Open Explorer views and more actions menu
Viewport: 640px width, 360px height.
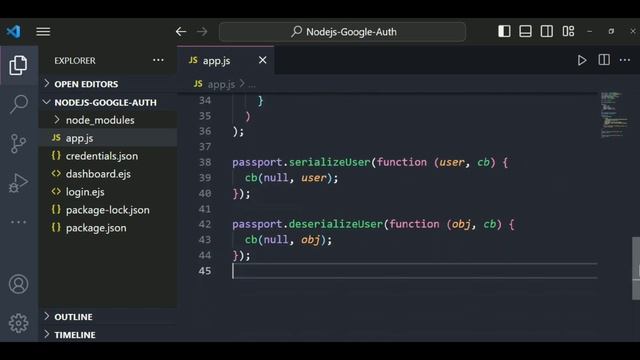pos(158,60)
